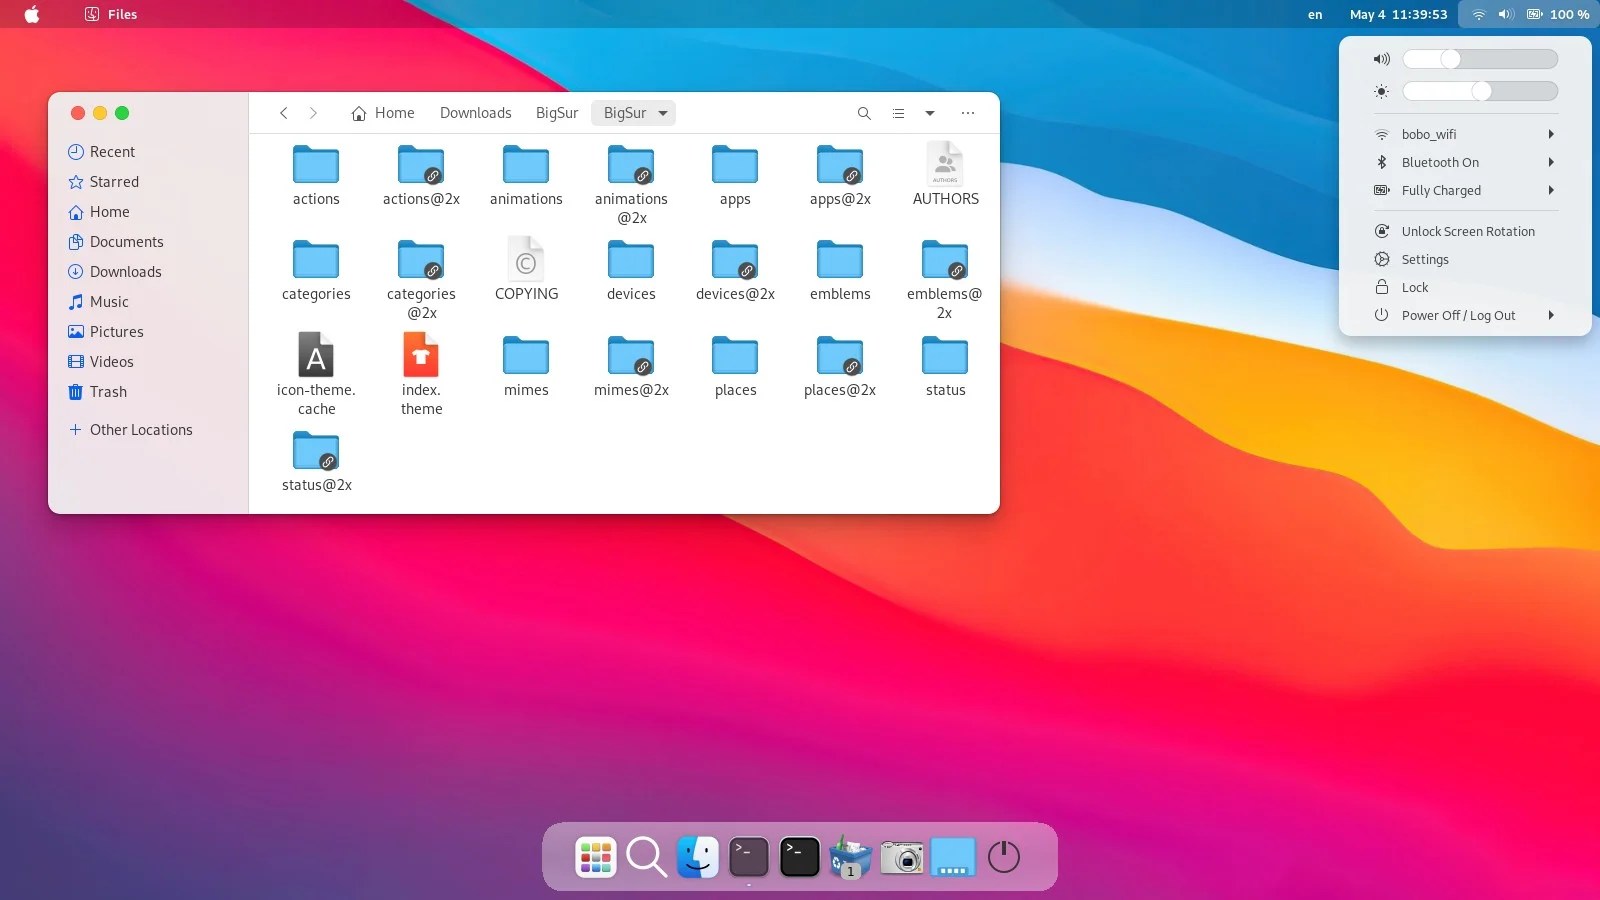Open the camera app from the dock
Screen dimensions: 1600x900
coord(901,857)
